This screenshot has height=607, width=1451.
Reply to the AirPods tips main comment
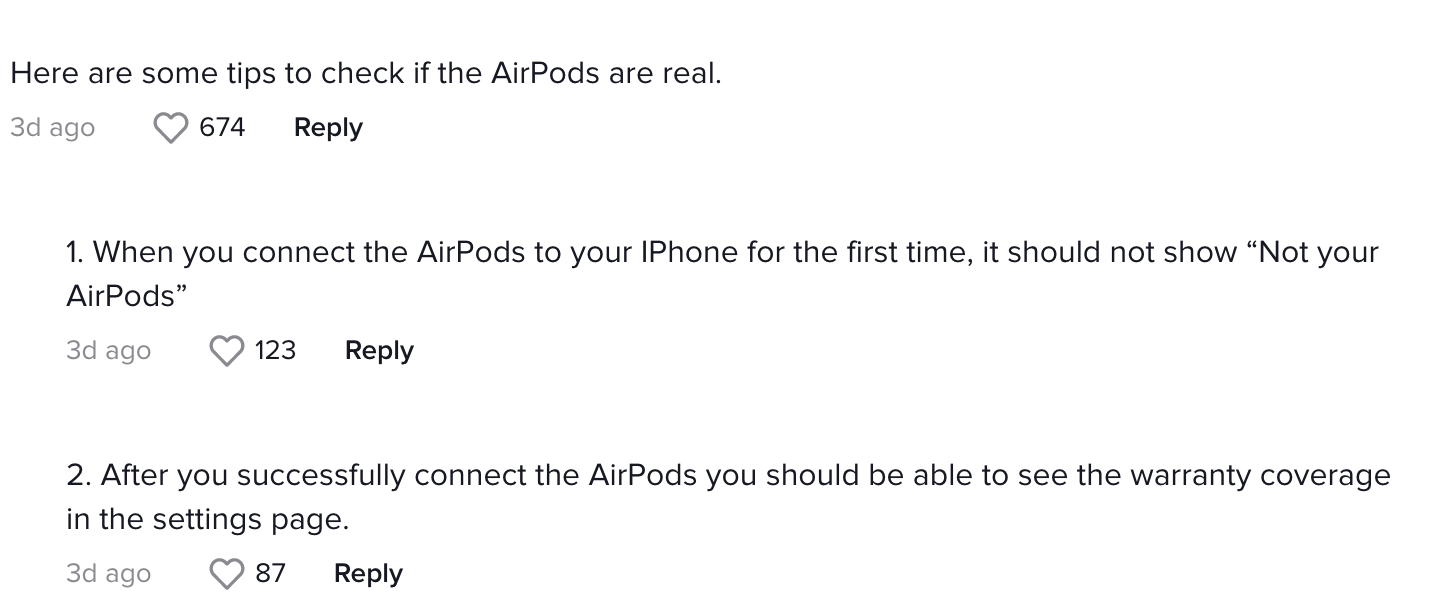[x=328, y=128]
